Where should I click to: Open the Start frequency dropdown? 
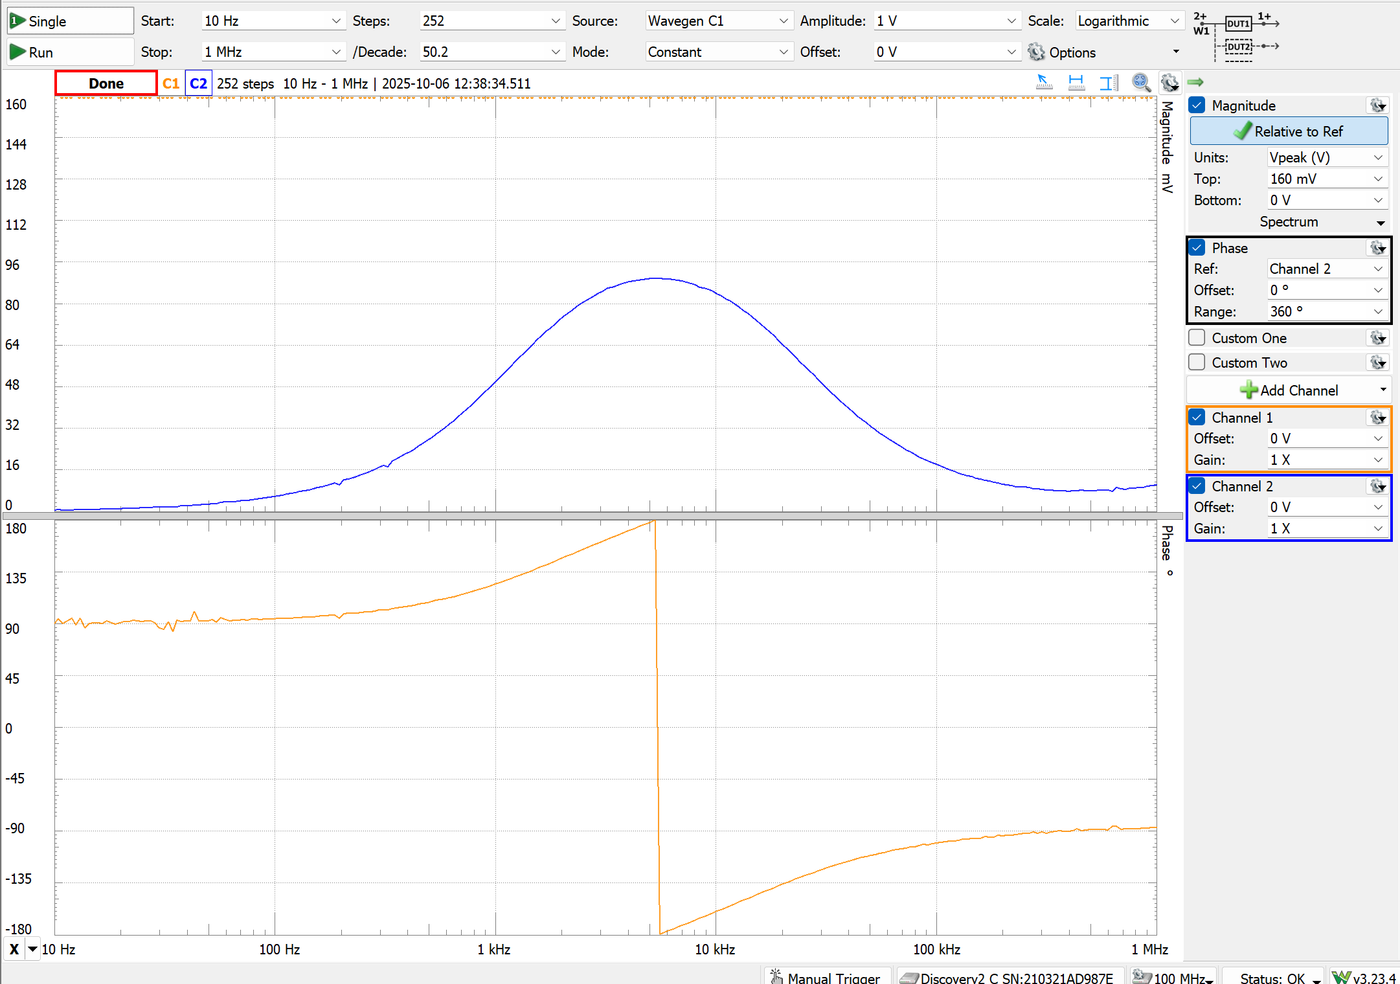[x=272, y=21]
